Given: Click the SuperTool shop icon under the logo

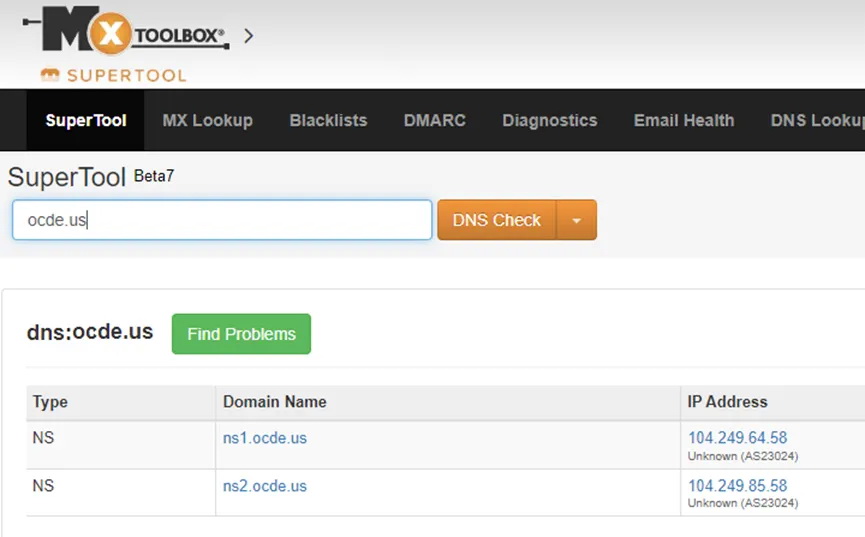Looking at the screenshot, I should pos(50,75).
